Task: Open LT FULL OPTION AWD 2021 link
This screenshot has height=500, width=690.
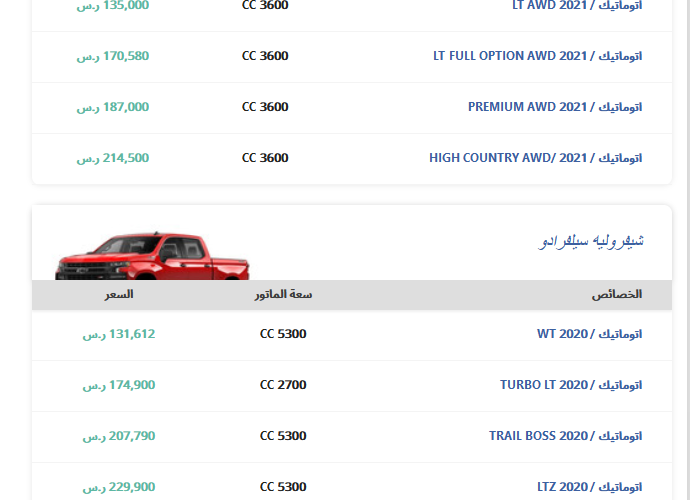Action: coord(537,56)
